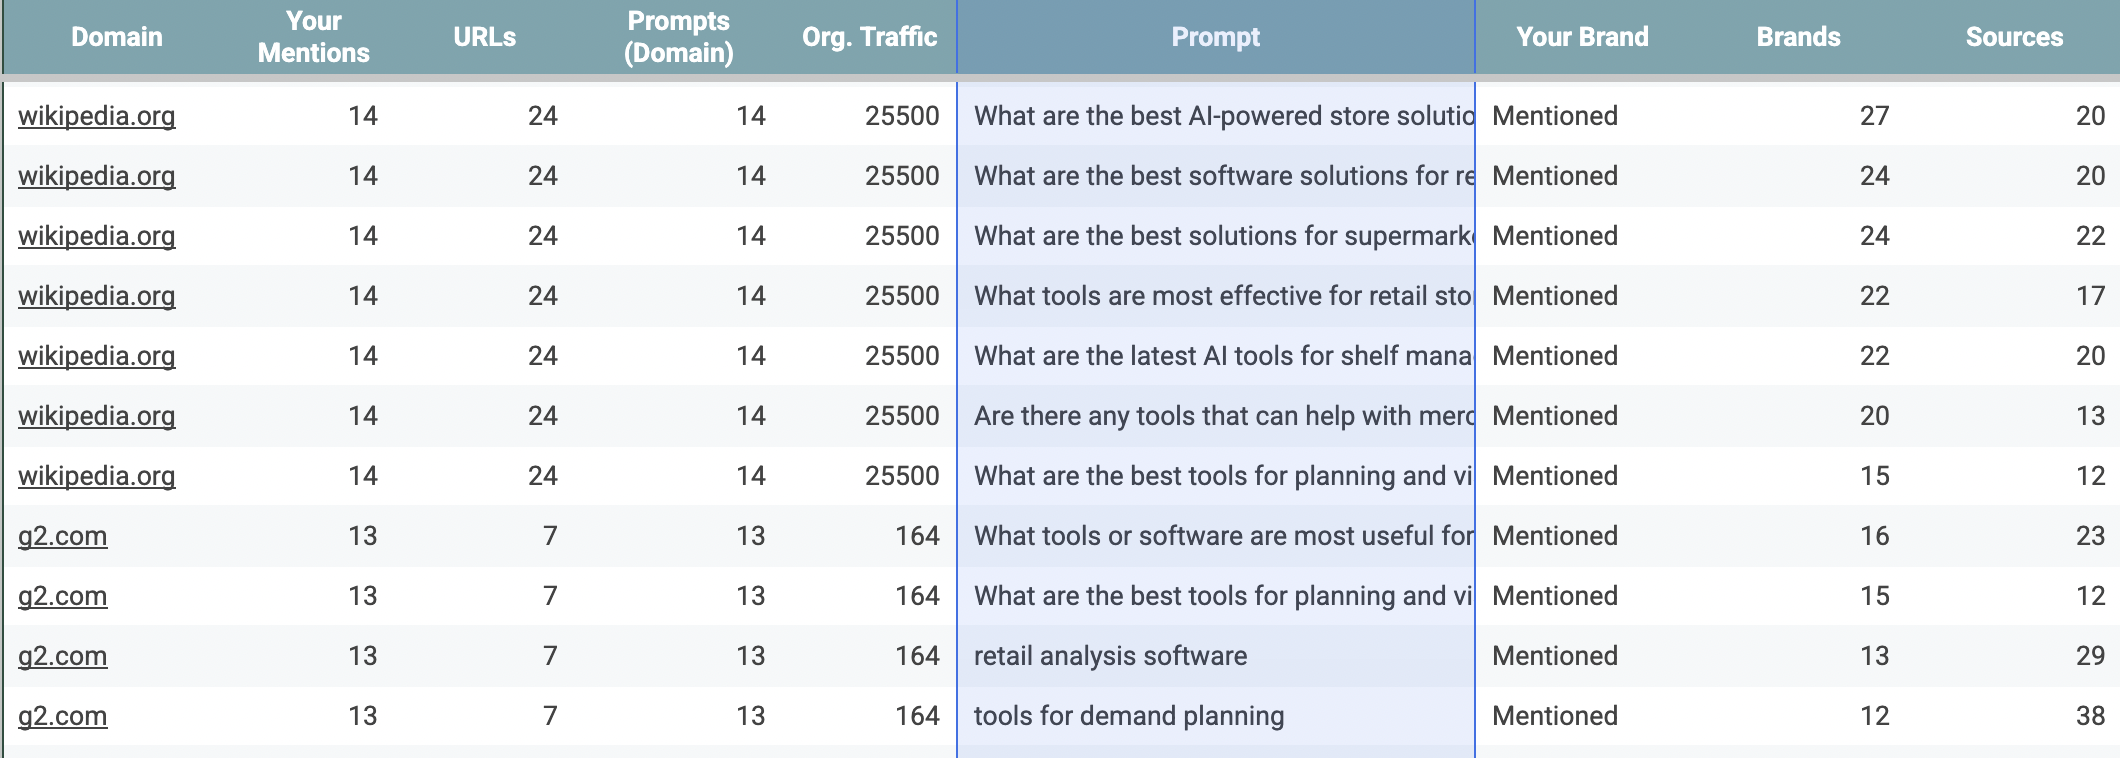Screen dimensions: 2120x758
Task: Sort by the Domain column header
Action: point(116,37)
